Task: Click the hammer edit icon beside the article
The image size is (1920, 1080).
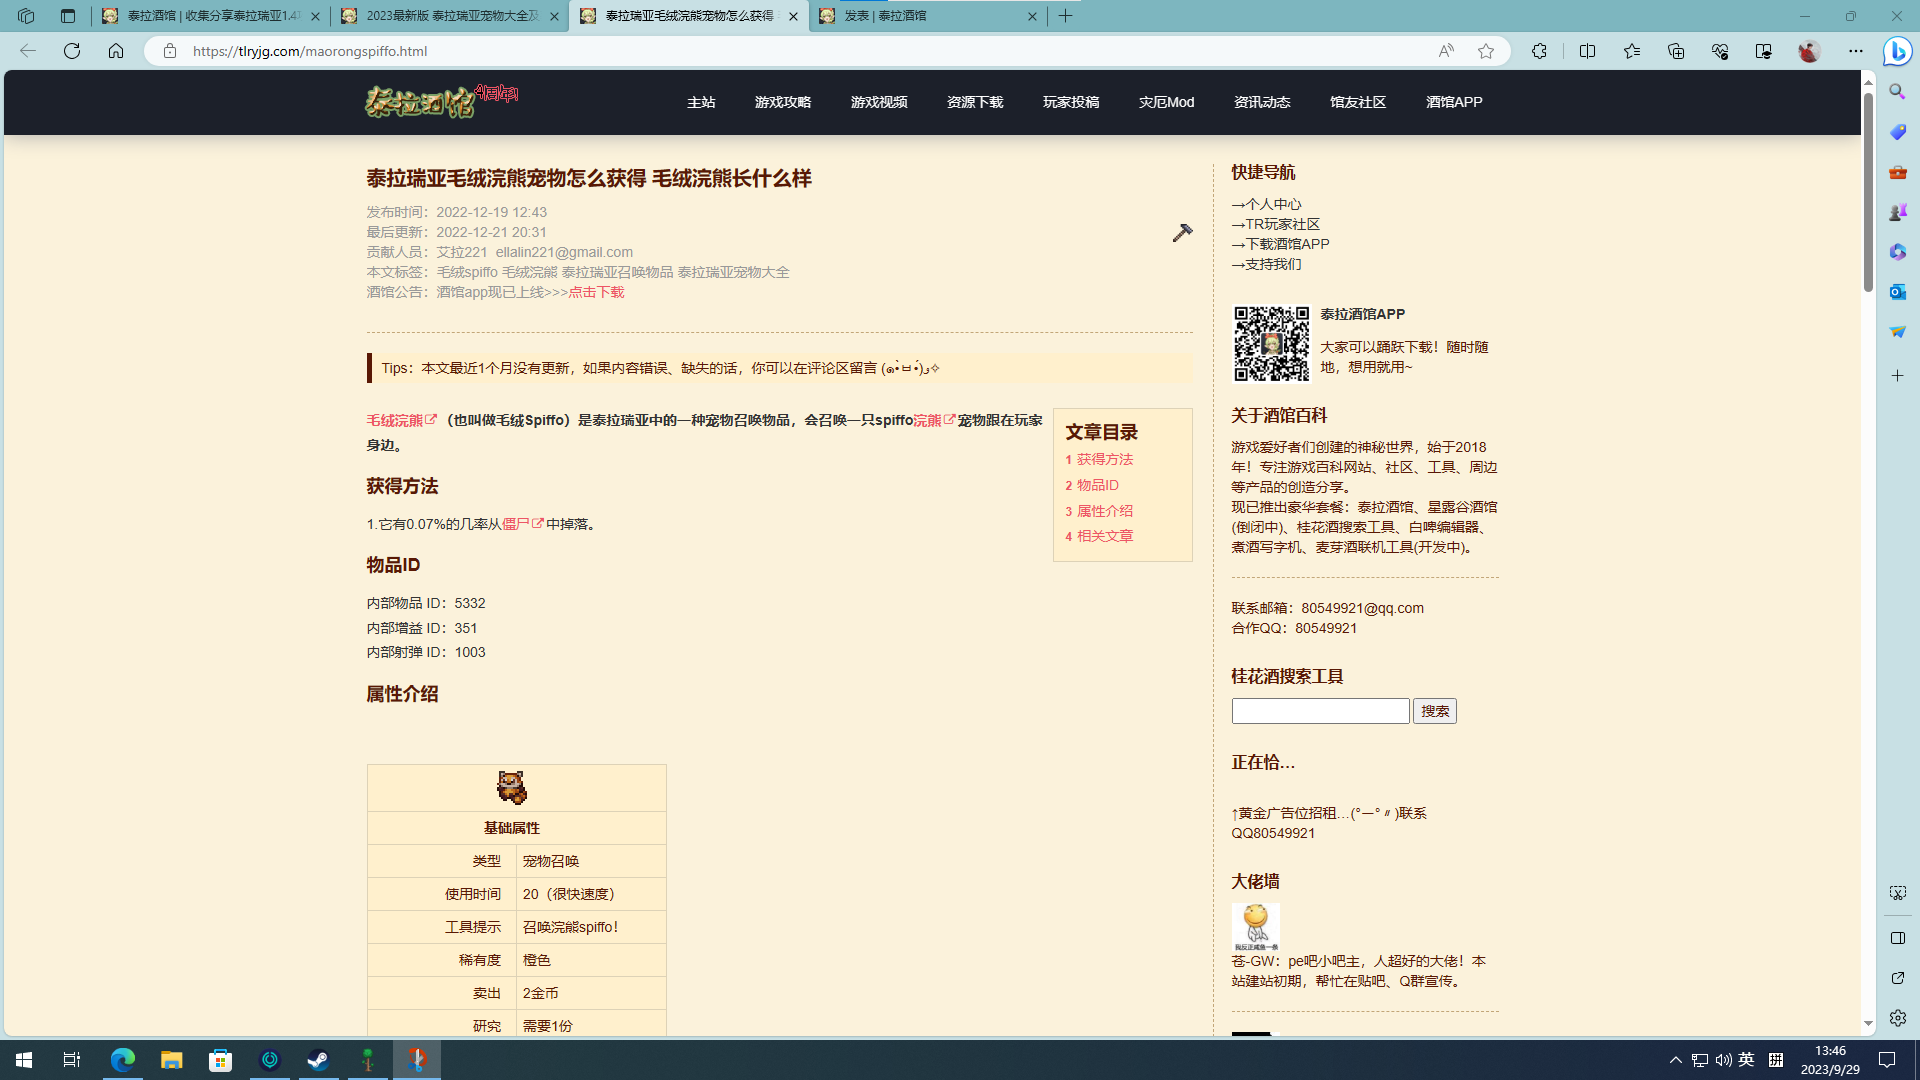Action: [1182, 233]
